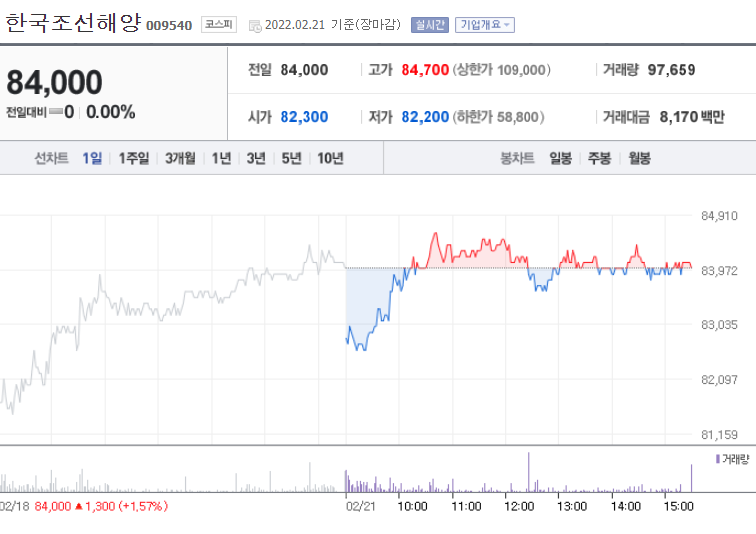Click the 81,159 price axis label
The width and height of the screenshot is (756, 534).
tap(719, 435)
